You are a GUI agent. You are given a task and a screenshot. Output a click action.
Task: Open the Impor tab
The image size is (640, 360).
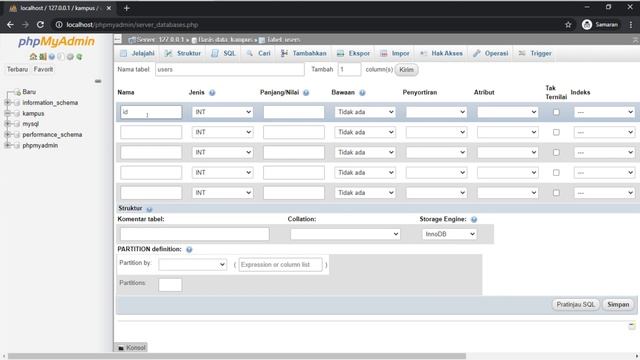point(395,53)
